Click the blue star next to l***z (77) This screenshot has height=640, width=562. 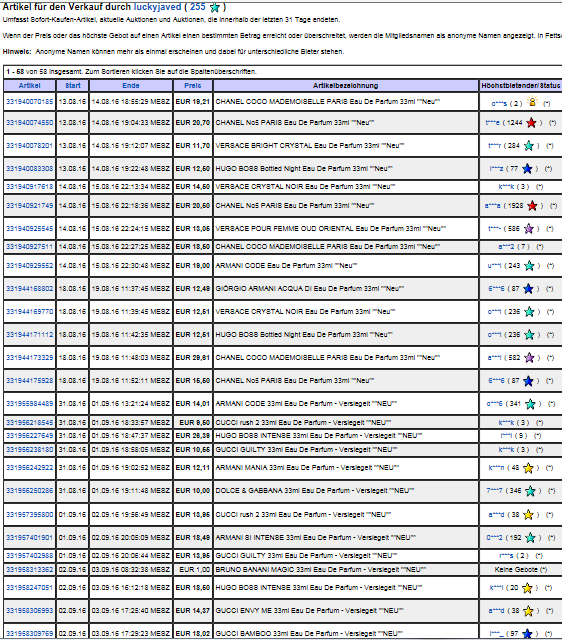(x=527, y=169)
